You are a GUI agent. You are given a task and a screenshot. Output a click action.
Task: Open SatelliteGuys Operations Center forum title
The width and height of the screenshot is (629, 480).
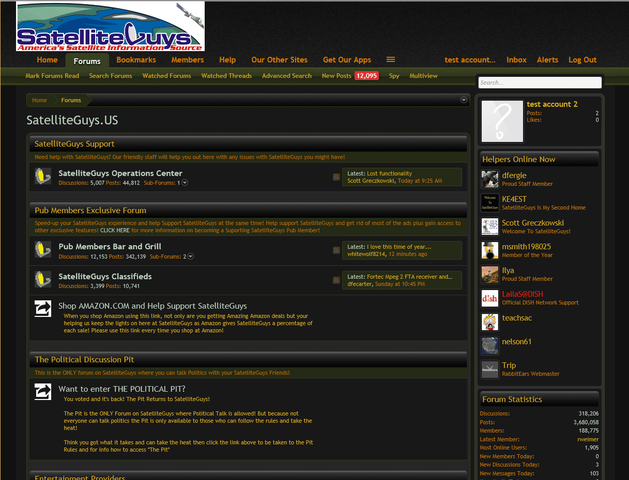tap(120, 173)
